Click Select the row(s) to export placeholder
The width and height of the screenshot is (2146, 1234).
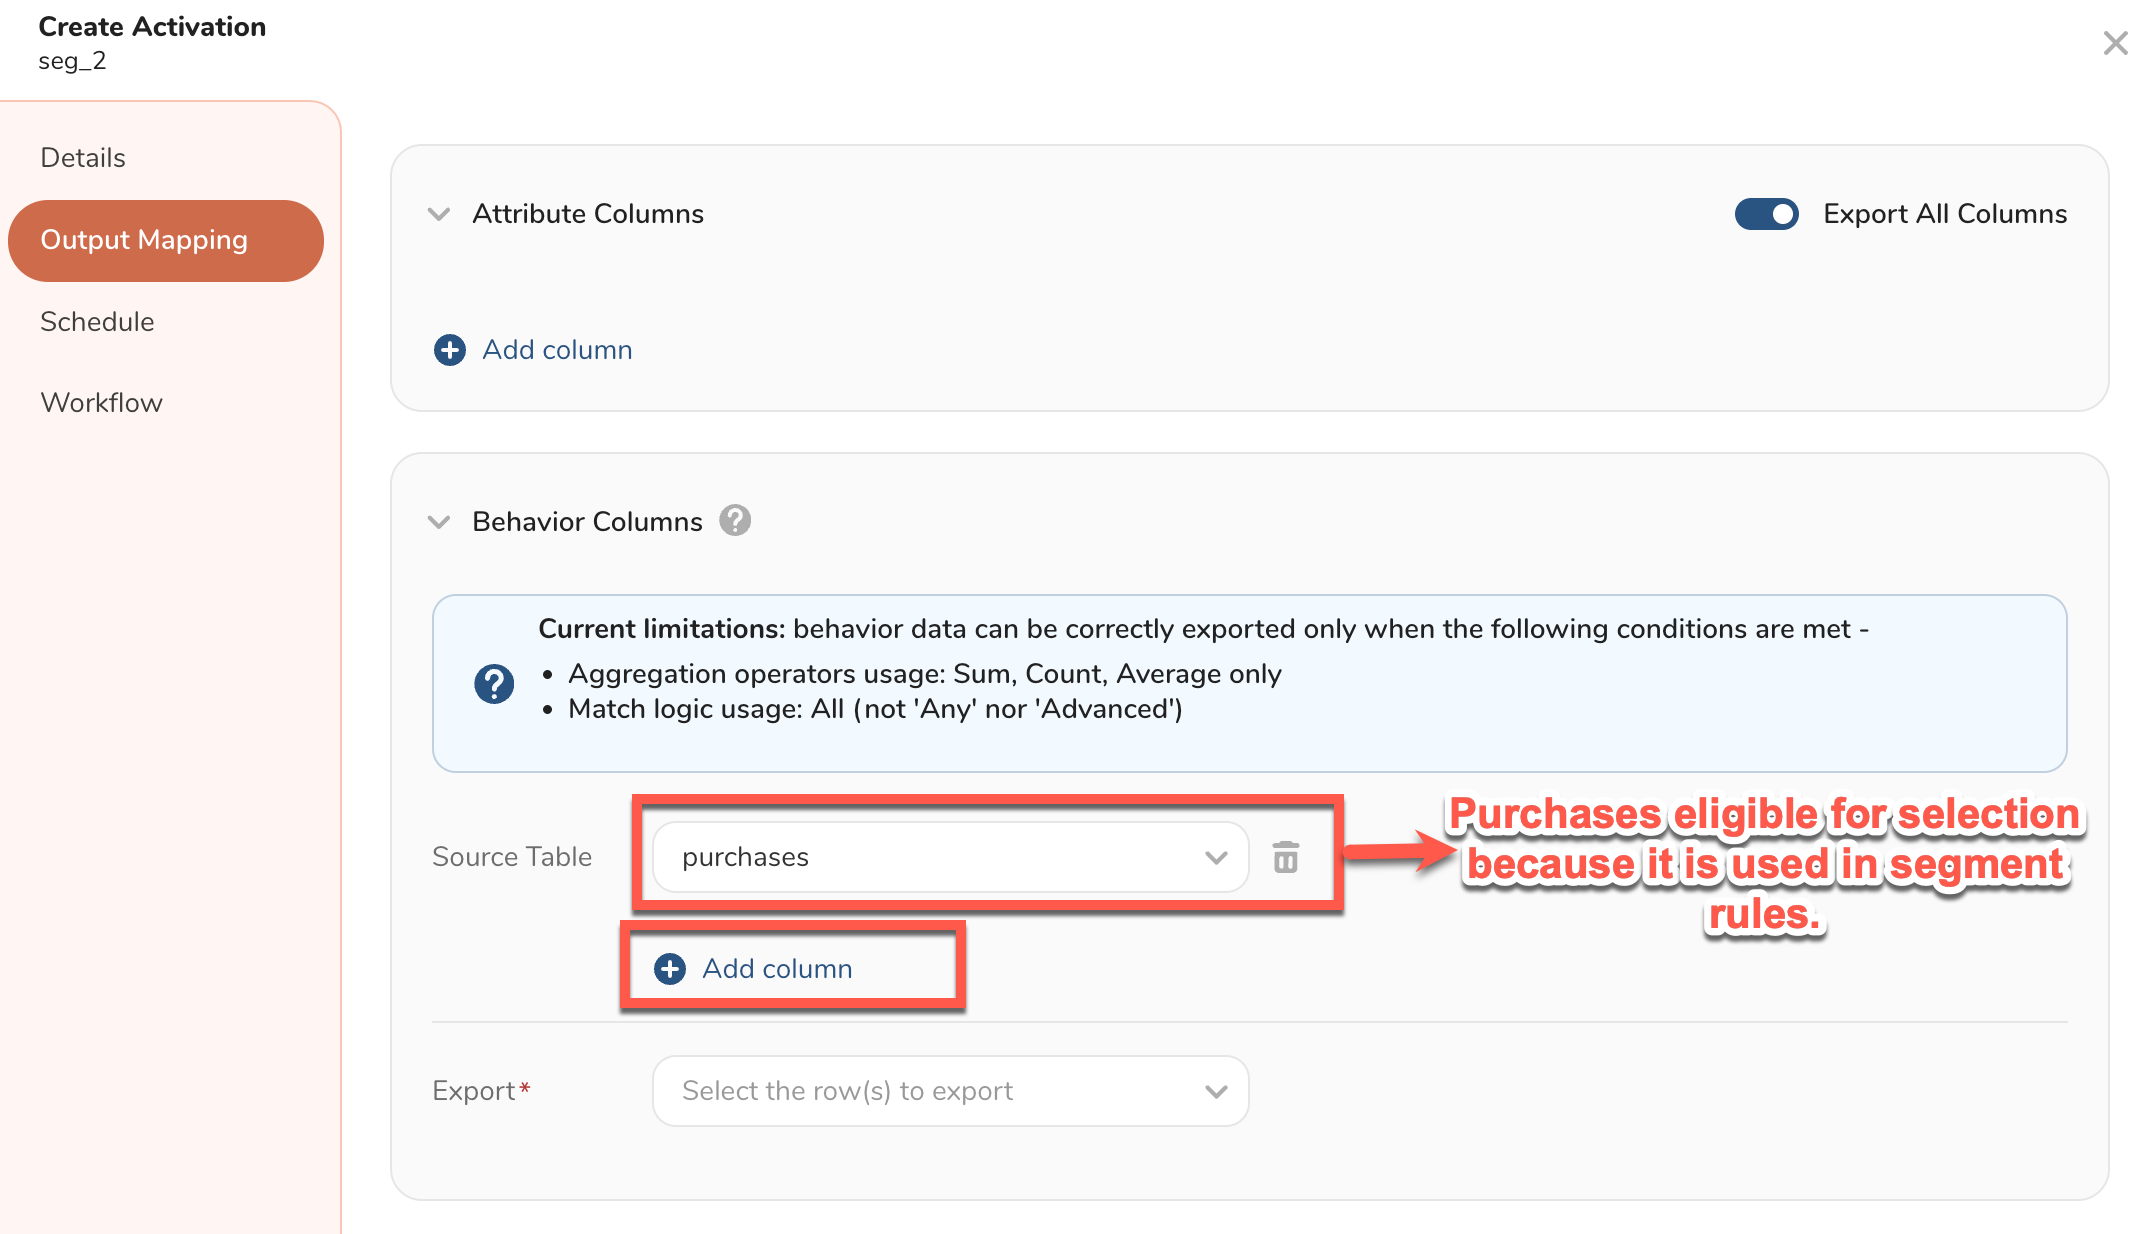click(x=848, y=1091)
